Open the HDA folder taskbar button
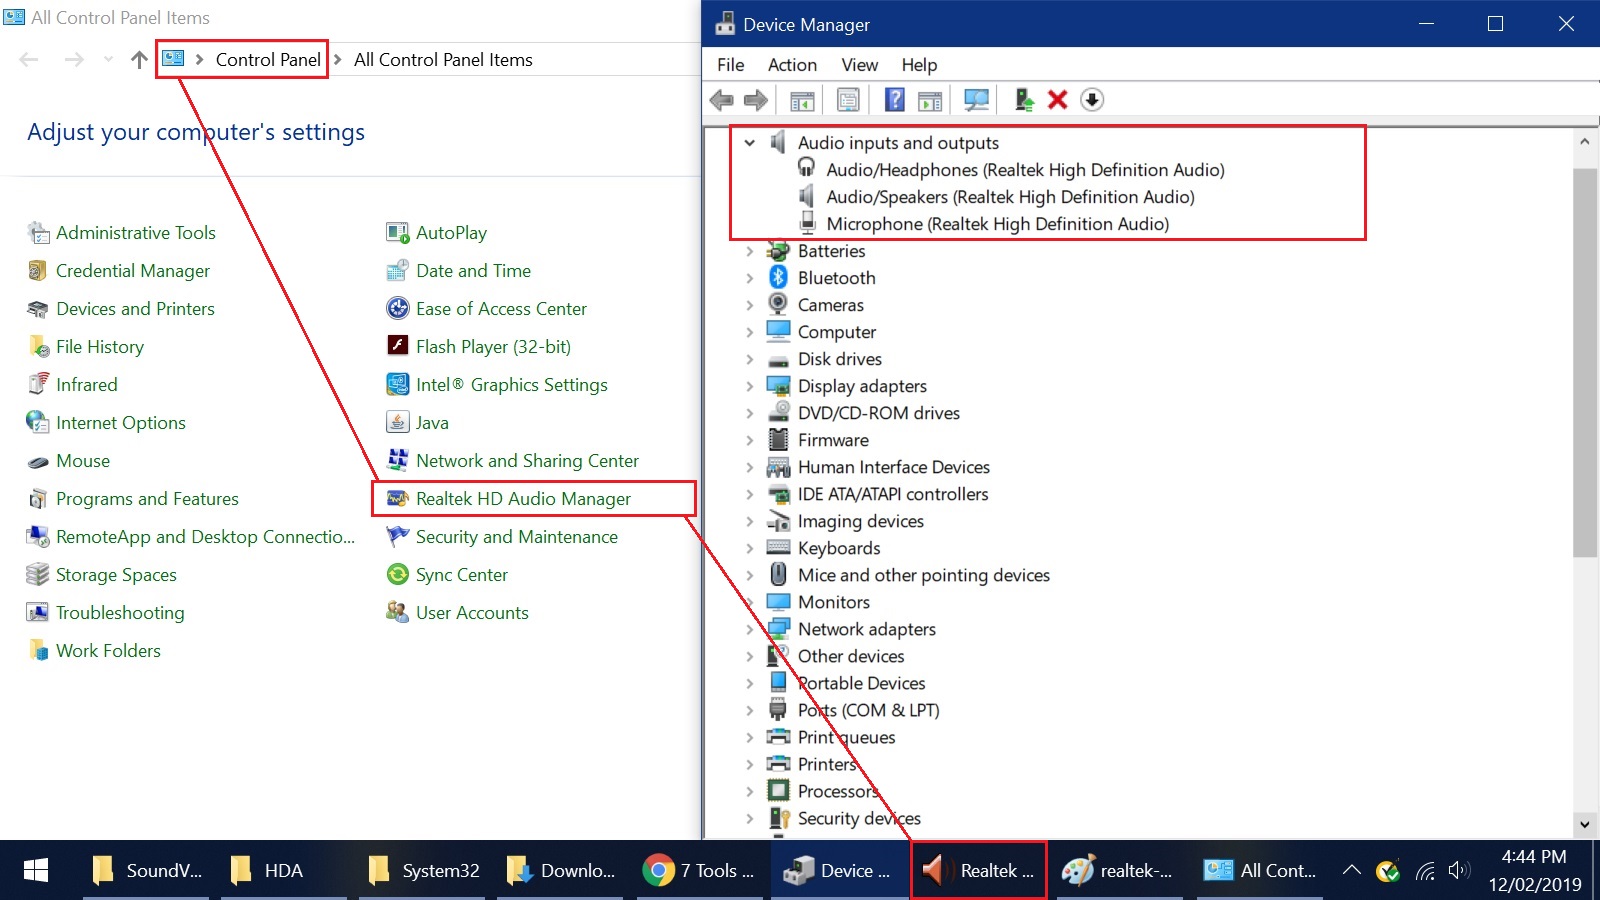Image resolution: width=1600 pixels, height=900 pixels. point(284,871)
